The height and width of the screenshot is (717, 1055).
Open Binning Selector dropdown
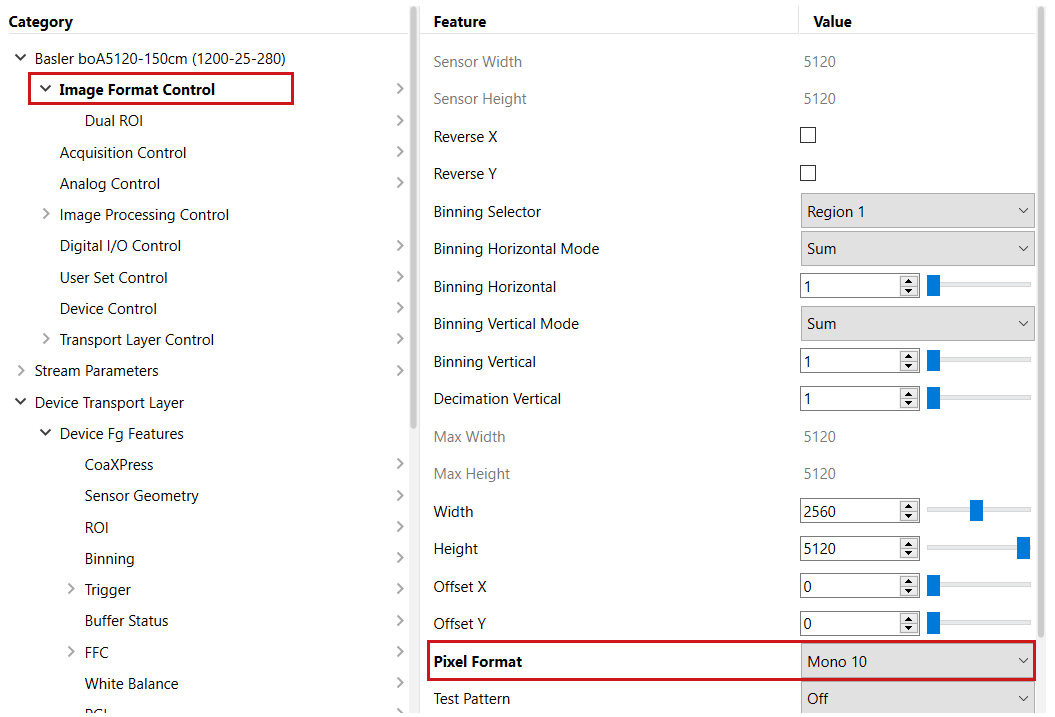[x=917, y=211]
